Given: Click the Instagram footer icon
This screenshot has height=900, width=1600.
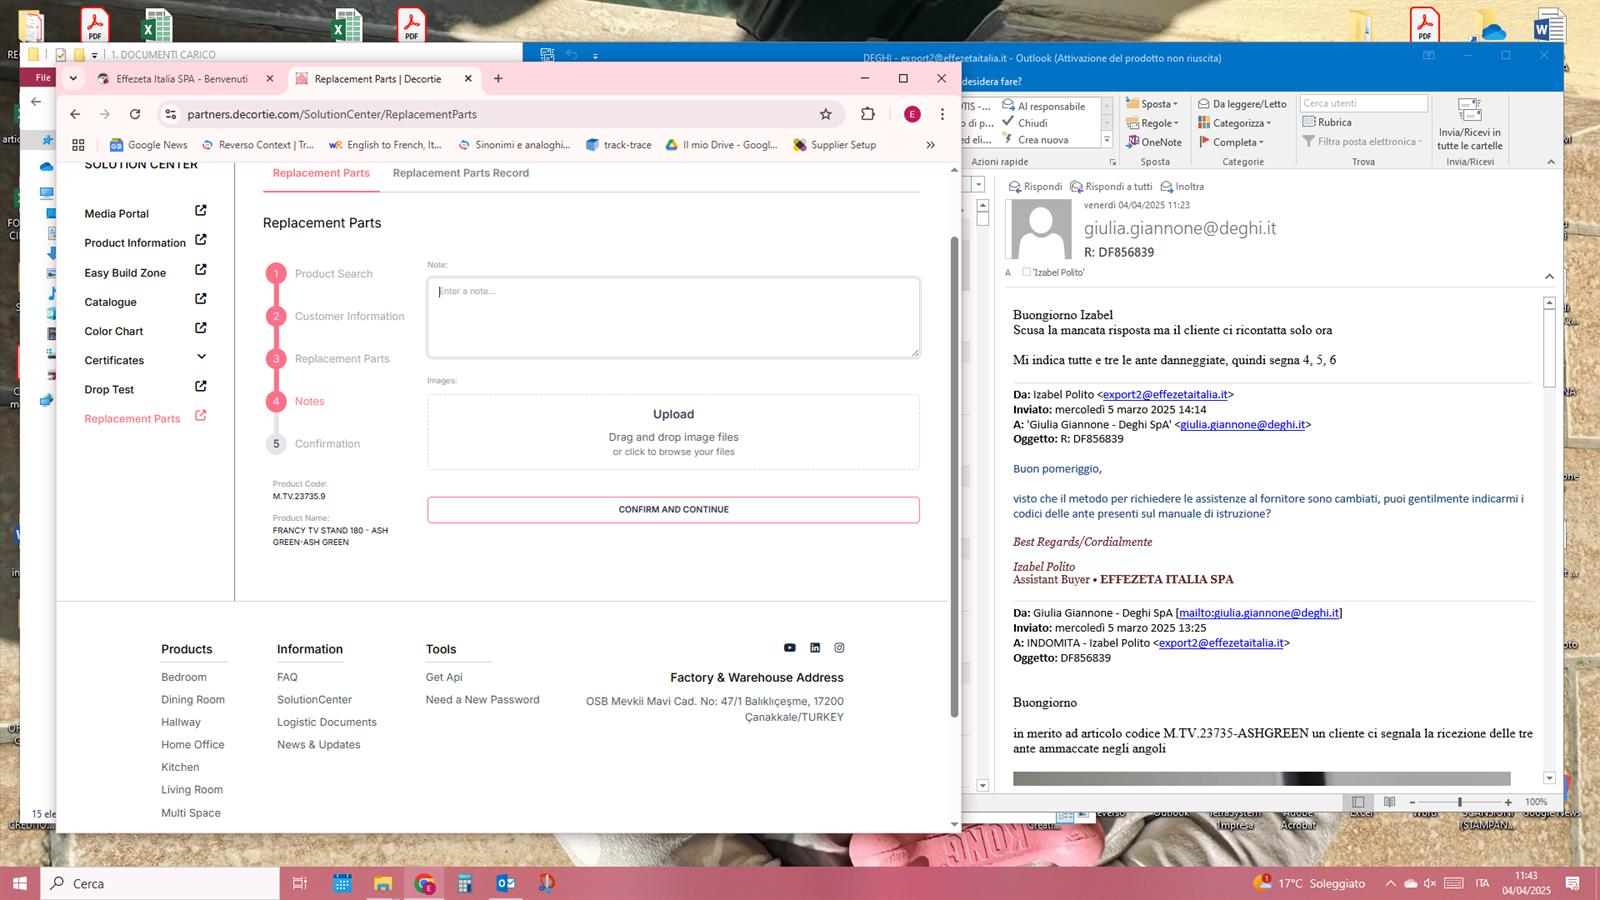Looking at the screenshot, I should (839, 648).
